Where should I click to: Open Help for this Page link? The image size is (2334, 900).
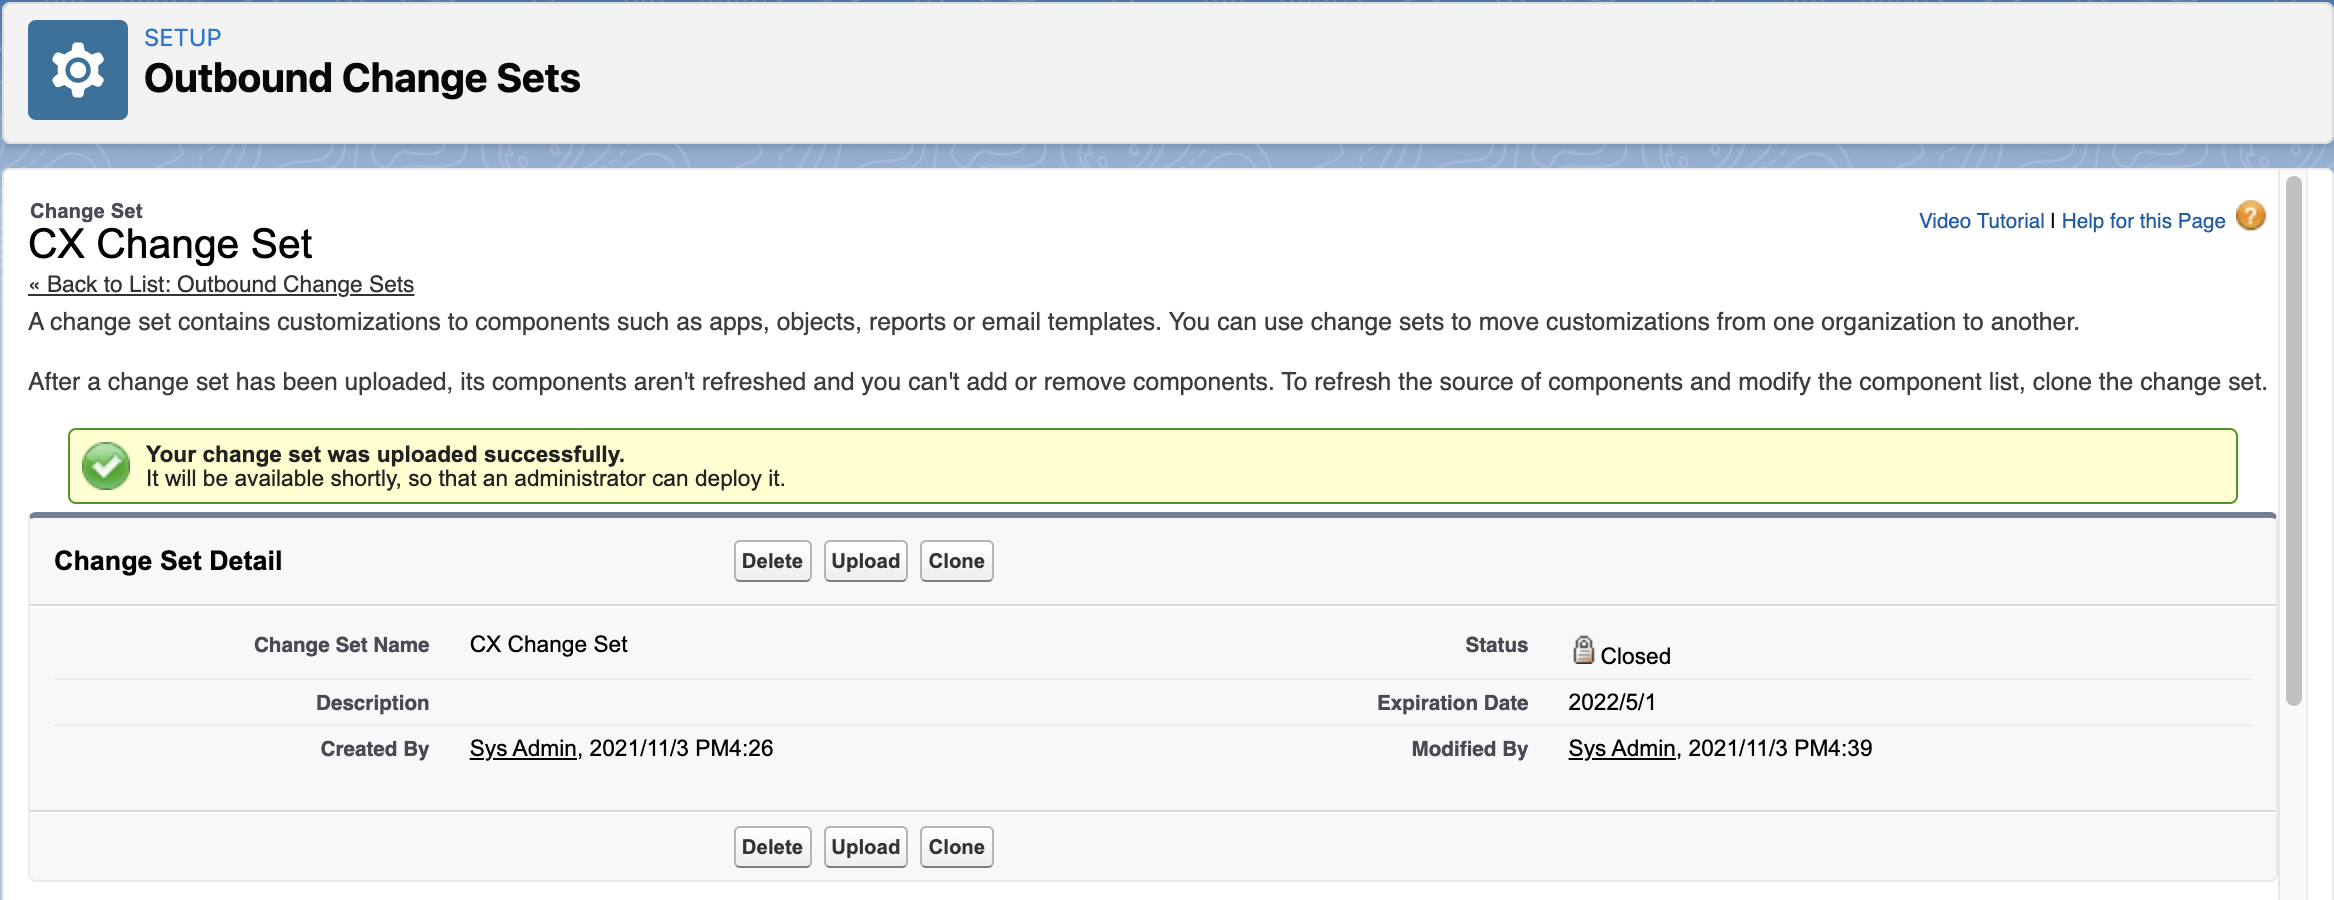pyautogui.click(x=2143, y=221)
